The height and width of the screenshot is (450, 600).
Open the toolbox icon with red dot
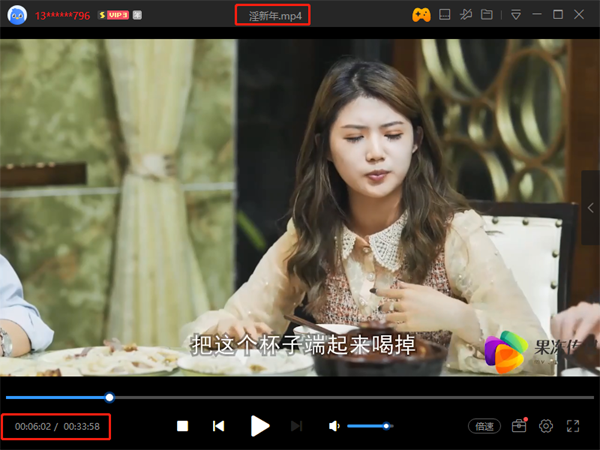(518, 426)
